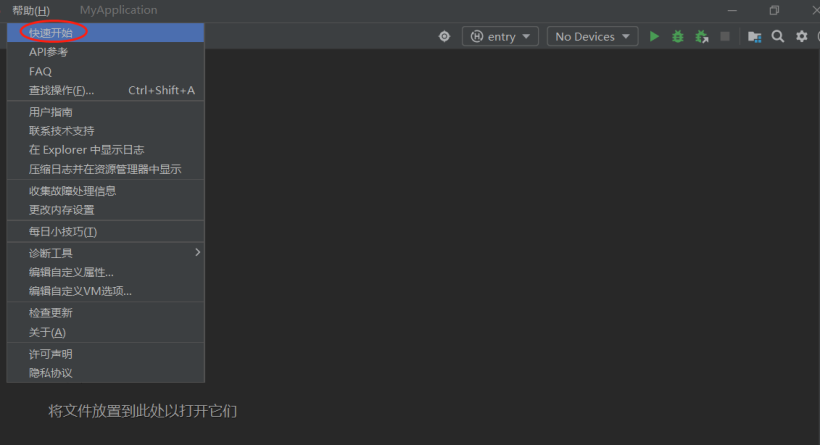The image size is (820, 445).
Task: Restore down the MyApplication window
Action: point(775,10)
